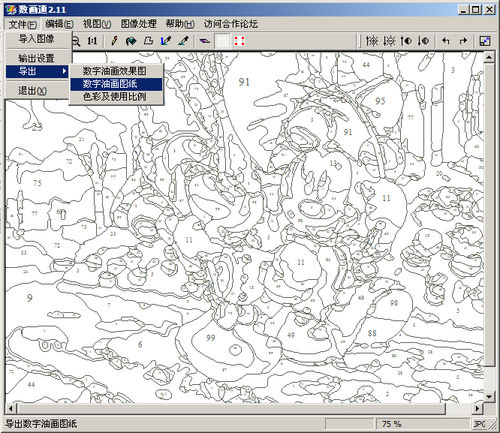Viewport: 500px width, 433px height.
Task: Click the flat brush smudge tool
Action: pyautogui.click(x=205, y=41)
